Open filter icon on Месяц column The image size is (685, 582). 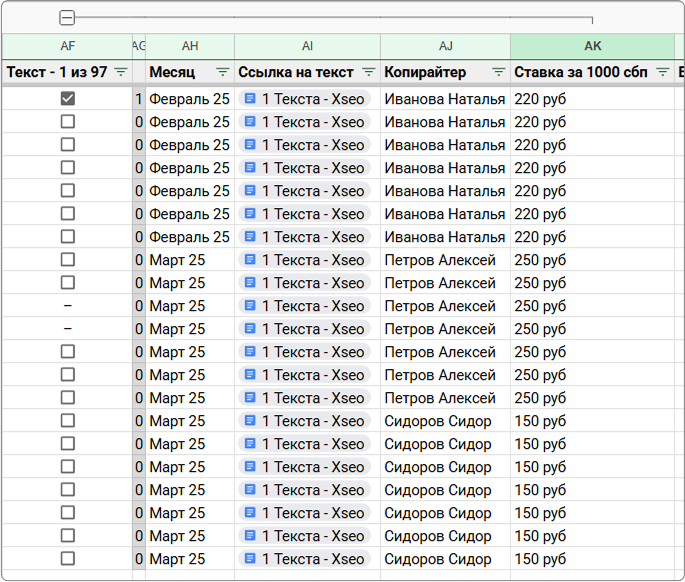click(x=223, y=72)
